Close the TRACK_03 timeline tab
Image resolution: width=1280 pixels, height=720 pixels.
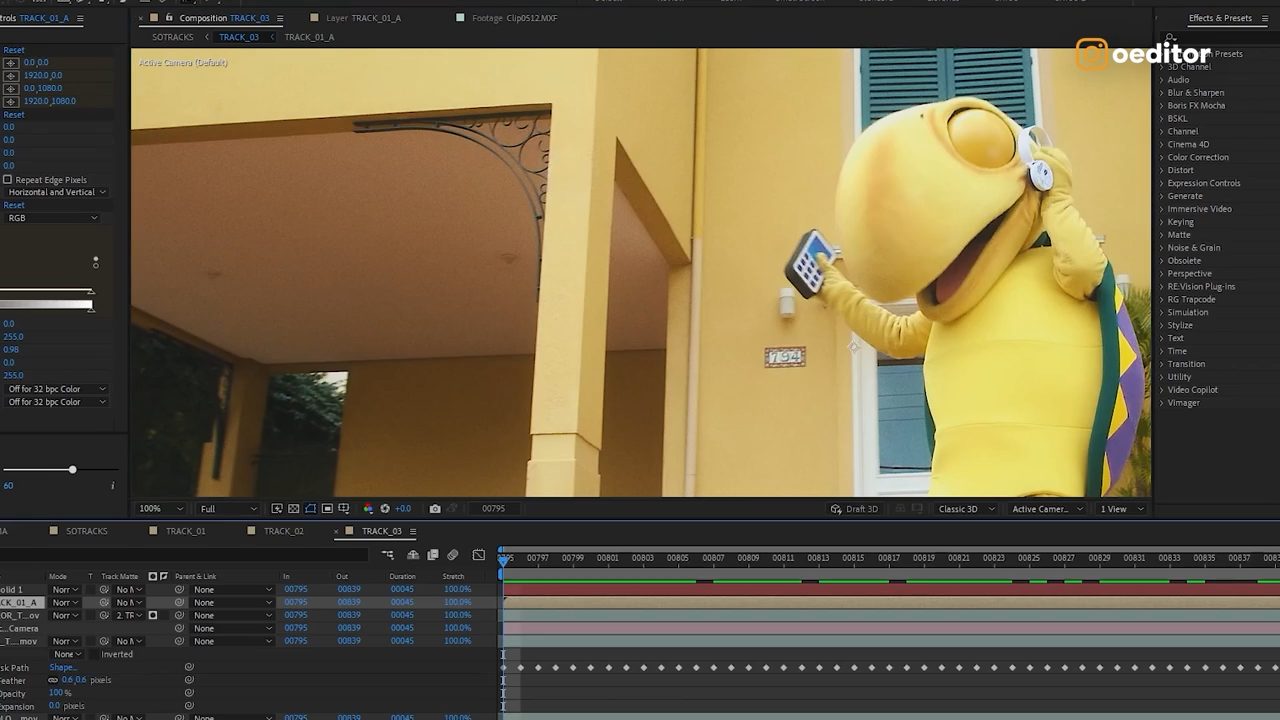pyautogui.click(x=336, y=532)
